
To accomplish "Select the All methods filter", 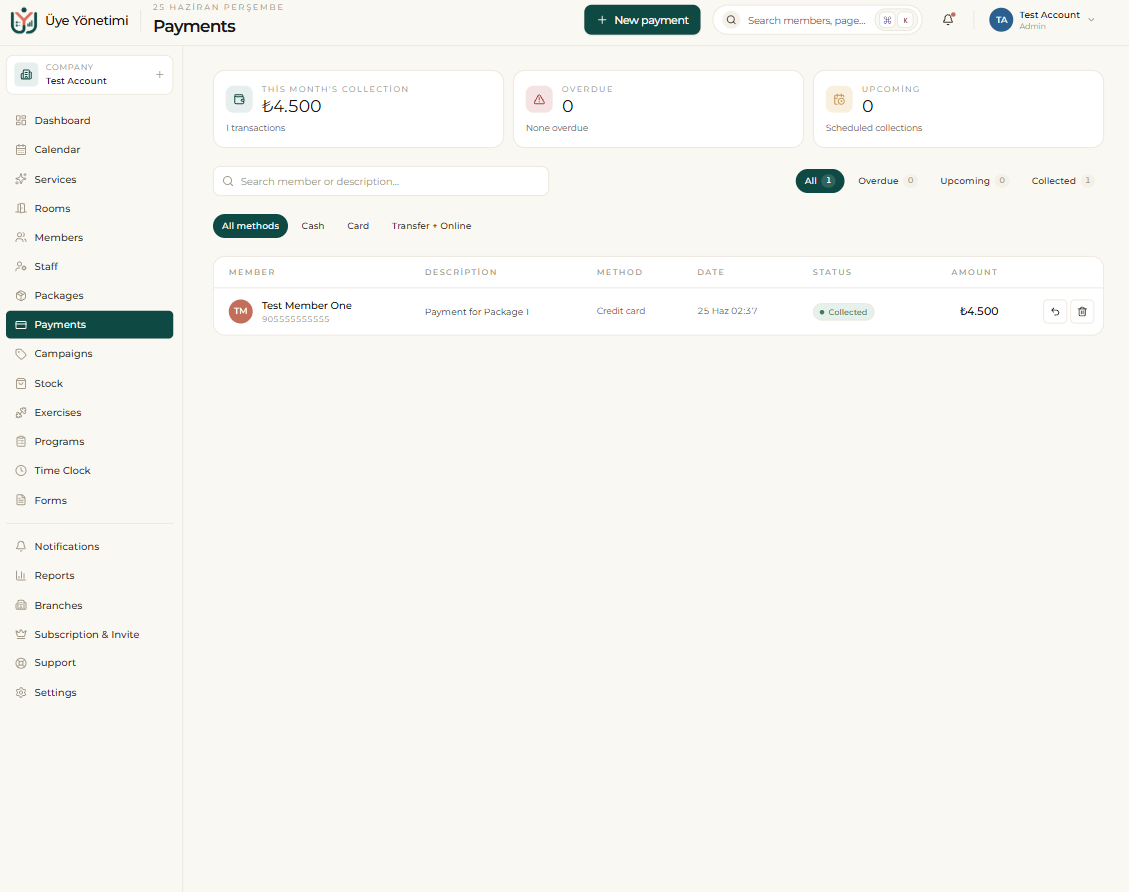I will click(x=251, y=226).
